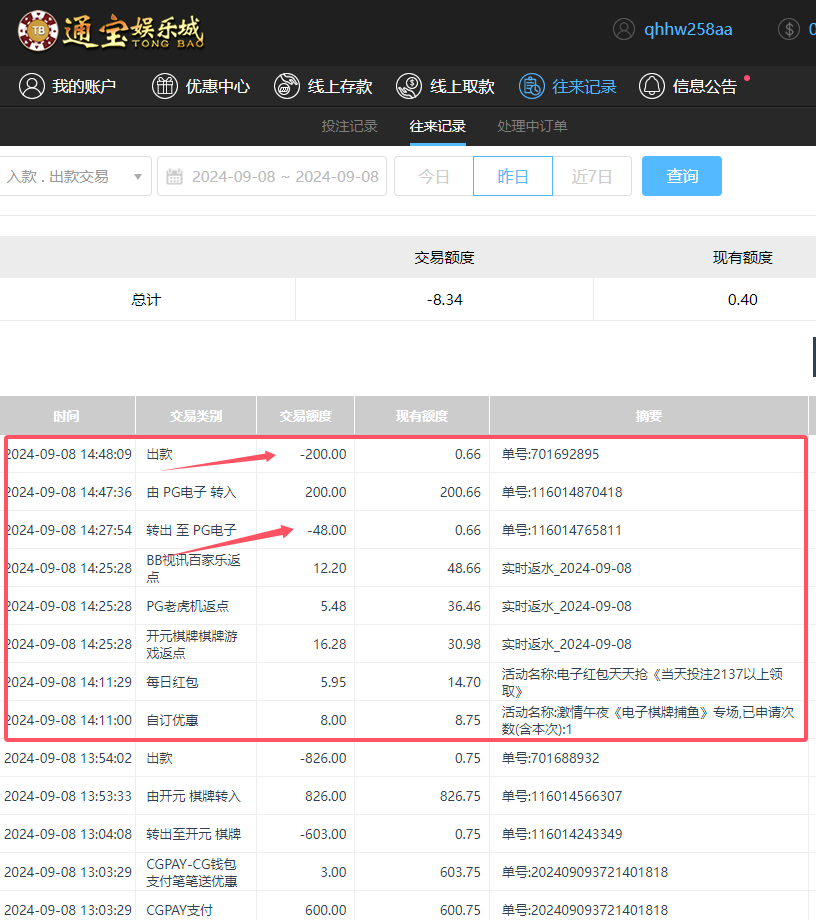Click the 出款 row with order 701692895
The height and width of the screenshot is (920, 816).
coord(400,454)
